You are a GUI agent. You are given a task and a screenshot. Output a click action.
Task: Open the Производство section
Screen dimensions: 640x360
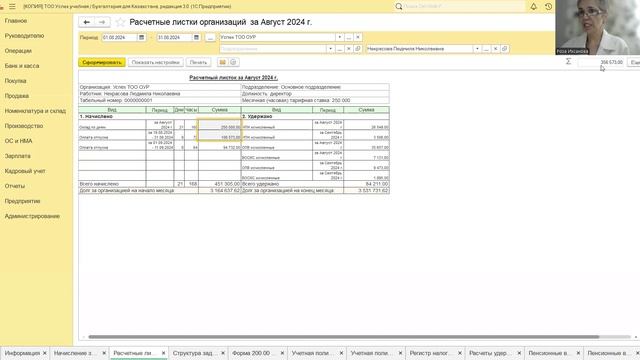(x=24, y=126)
